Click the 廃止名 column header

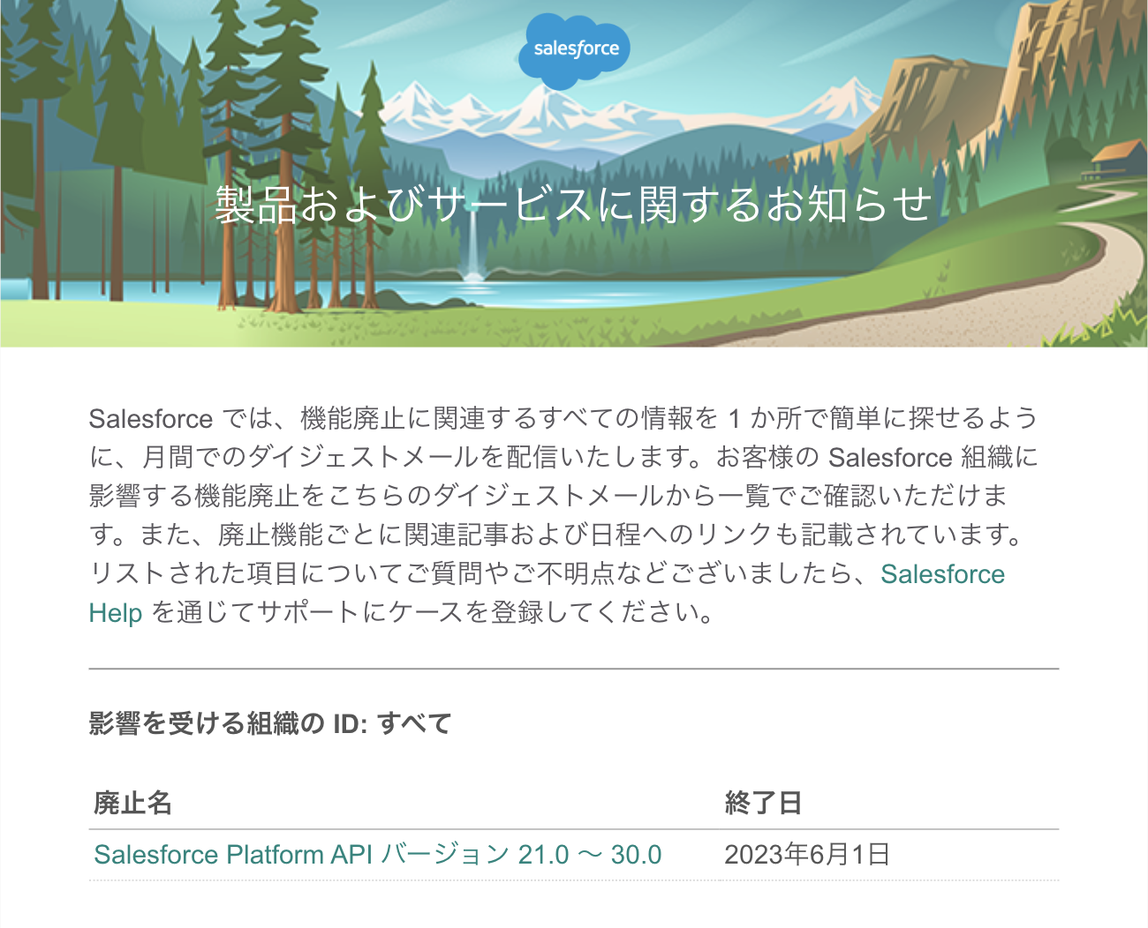tap(133, 803)
